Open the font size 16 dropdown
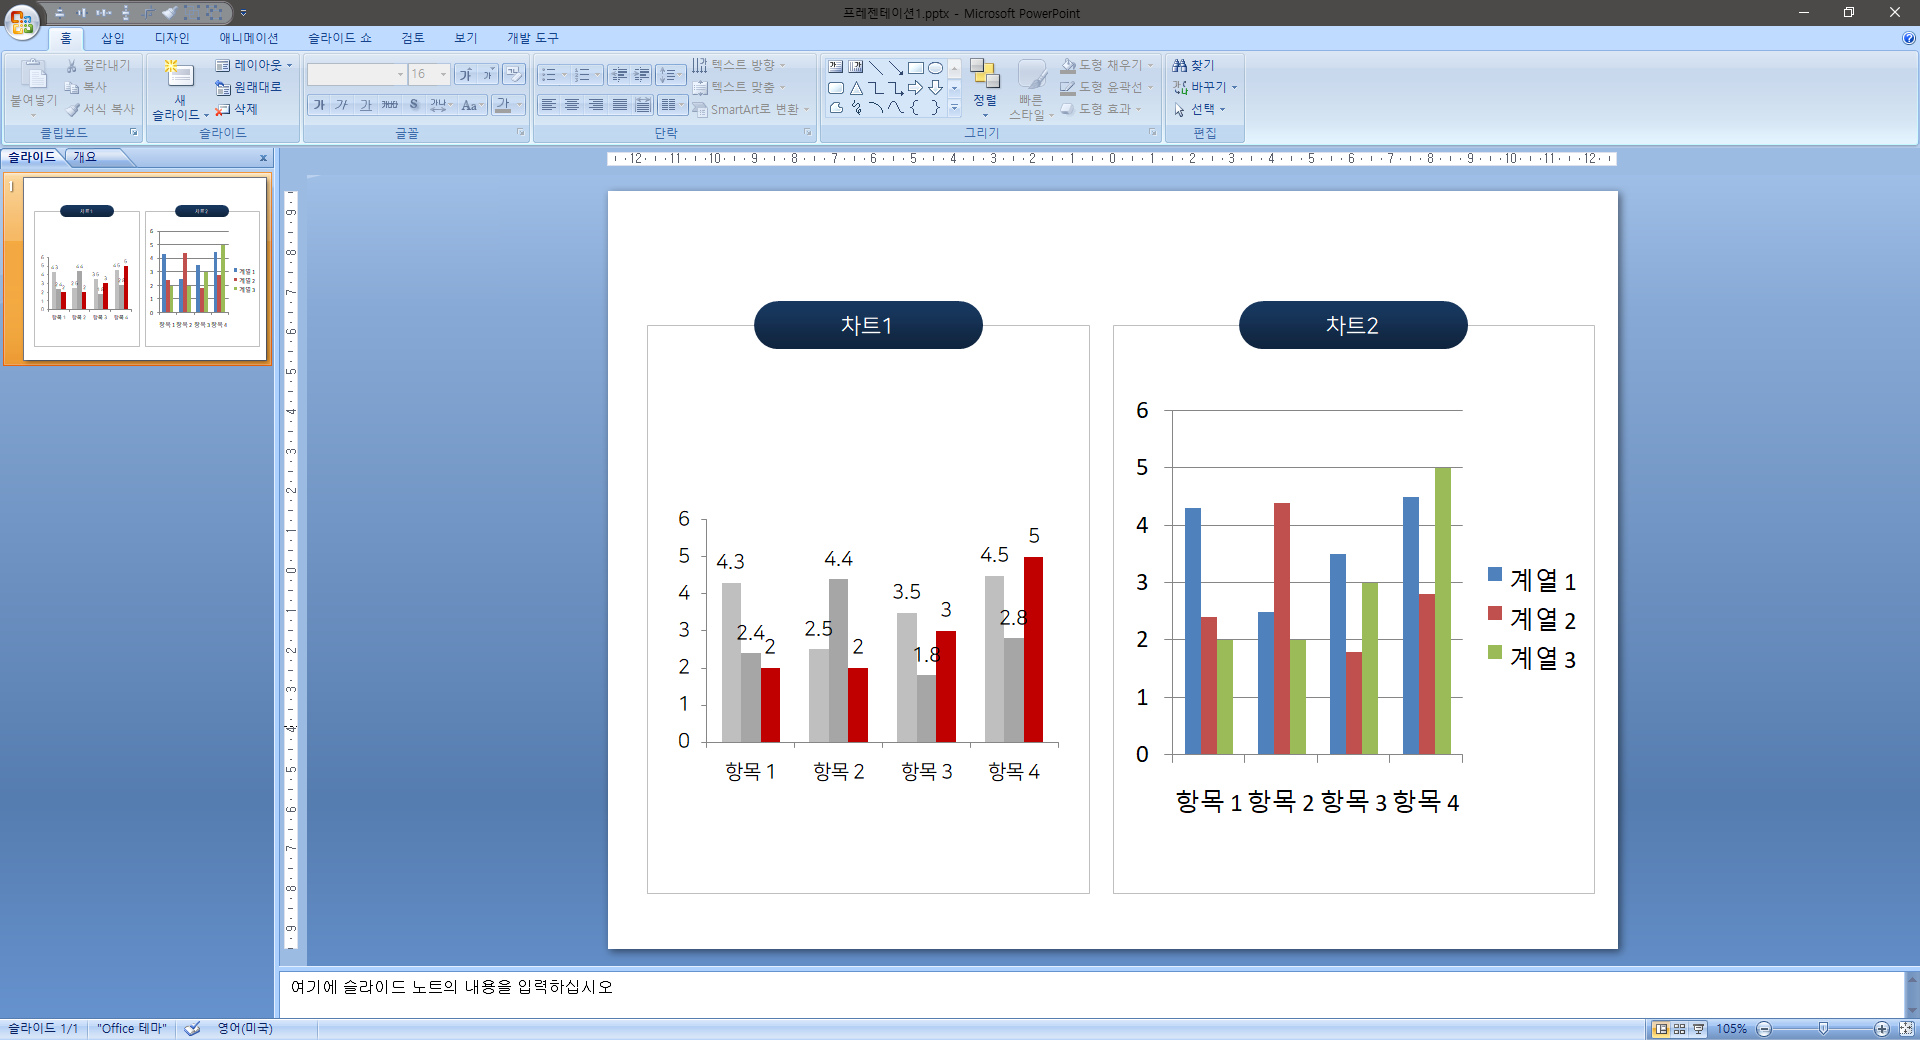1920x1040 pixels. point(444,75)
